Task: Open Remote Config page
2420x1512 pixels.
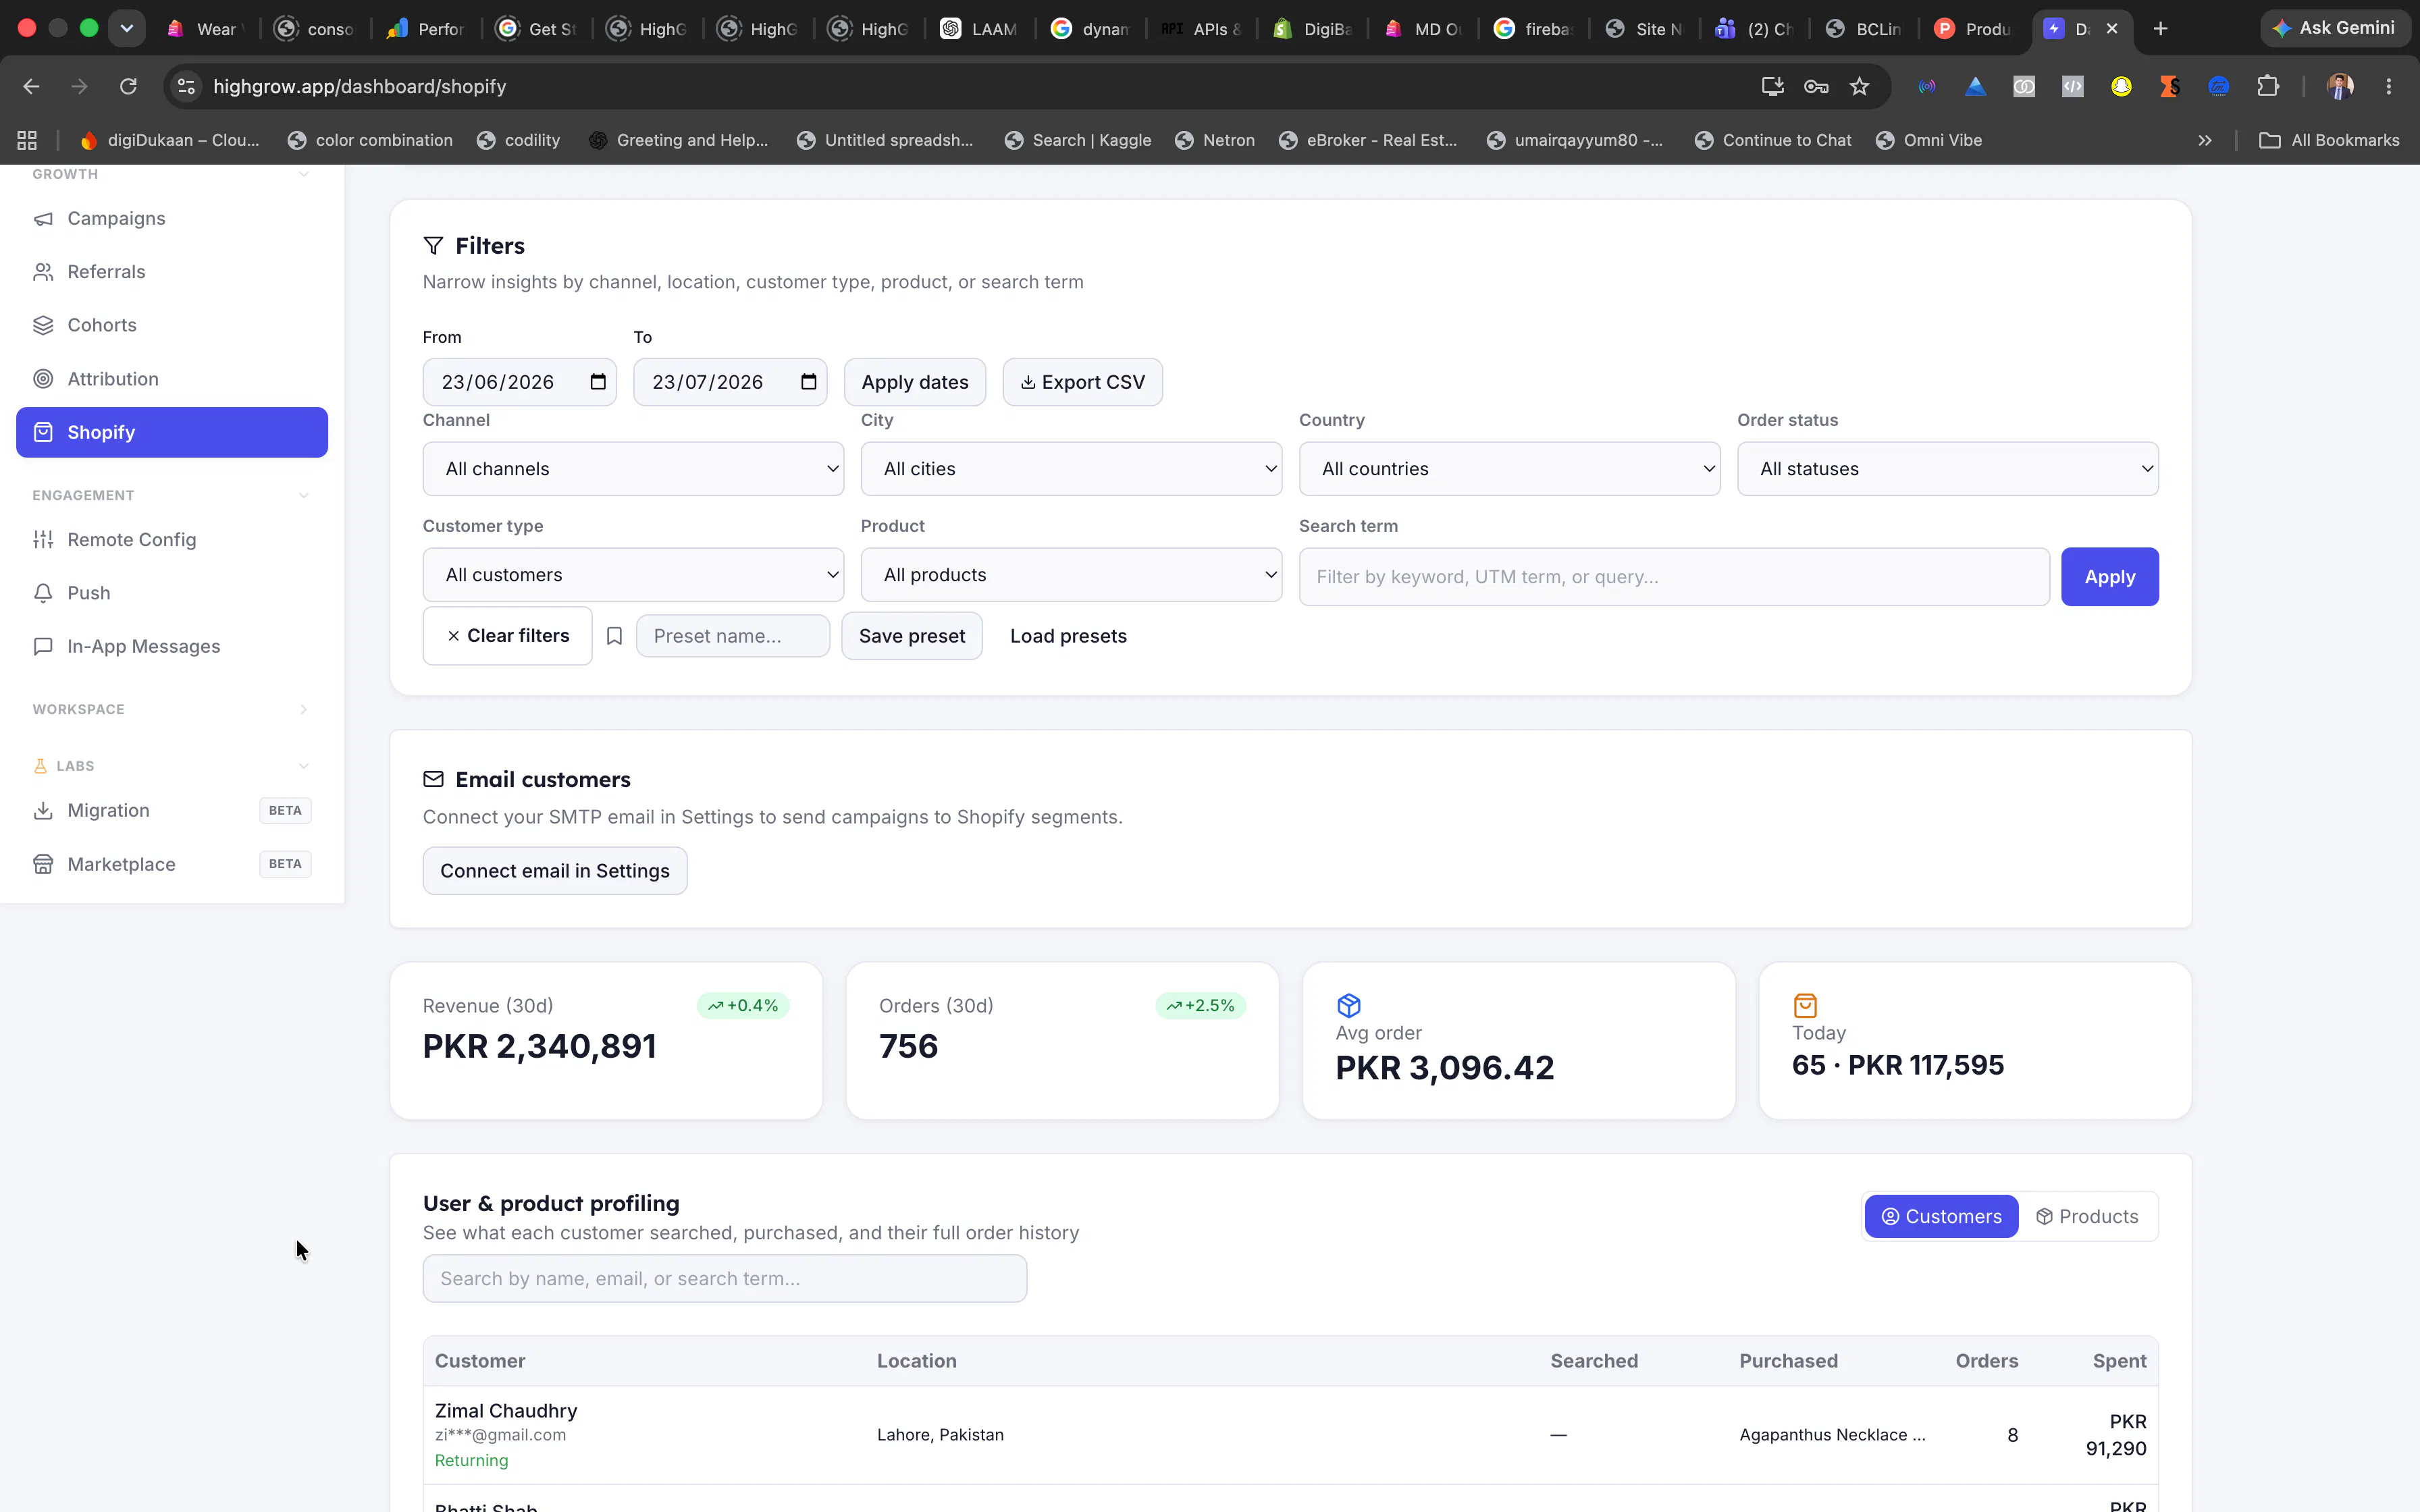Action: (x=172, y=540)
